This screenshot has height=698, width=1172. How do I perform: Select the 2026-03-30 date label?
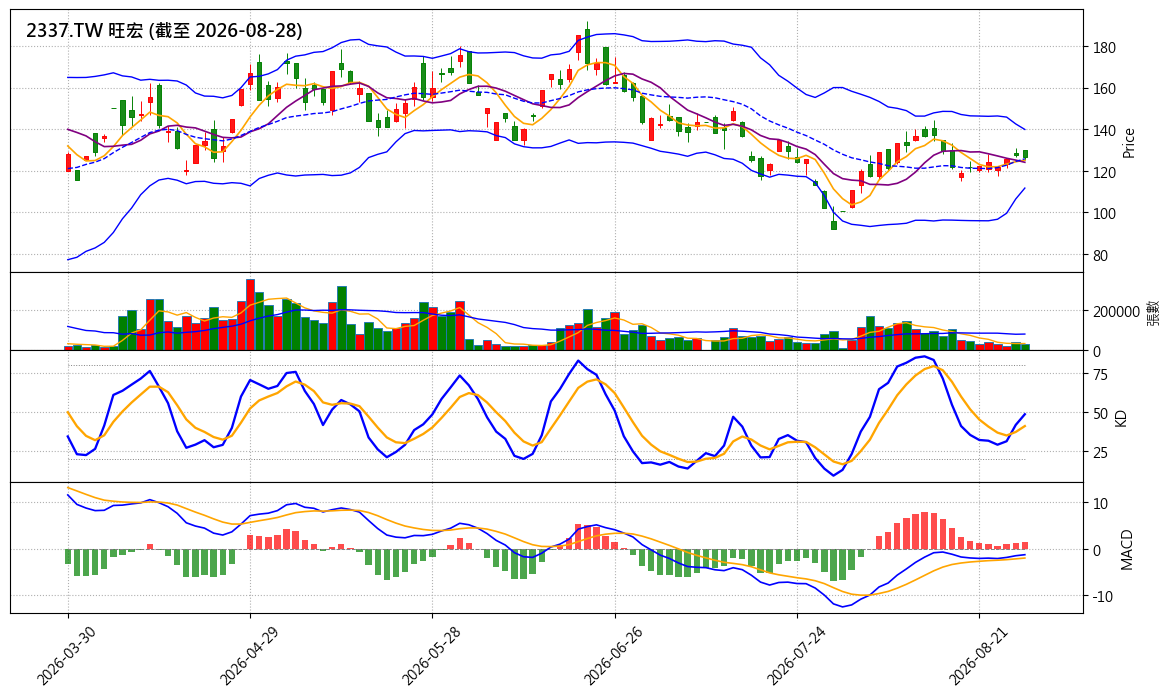(67, 656)
